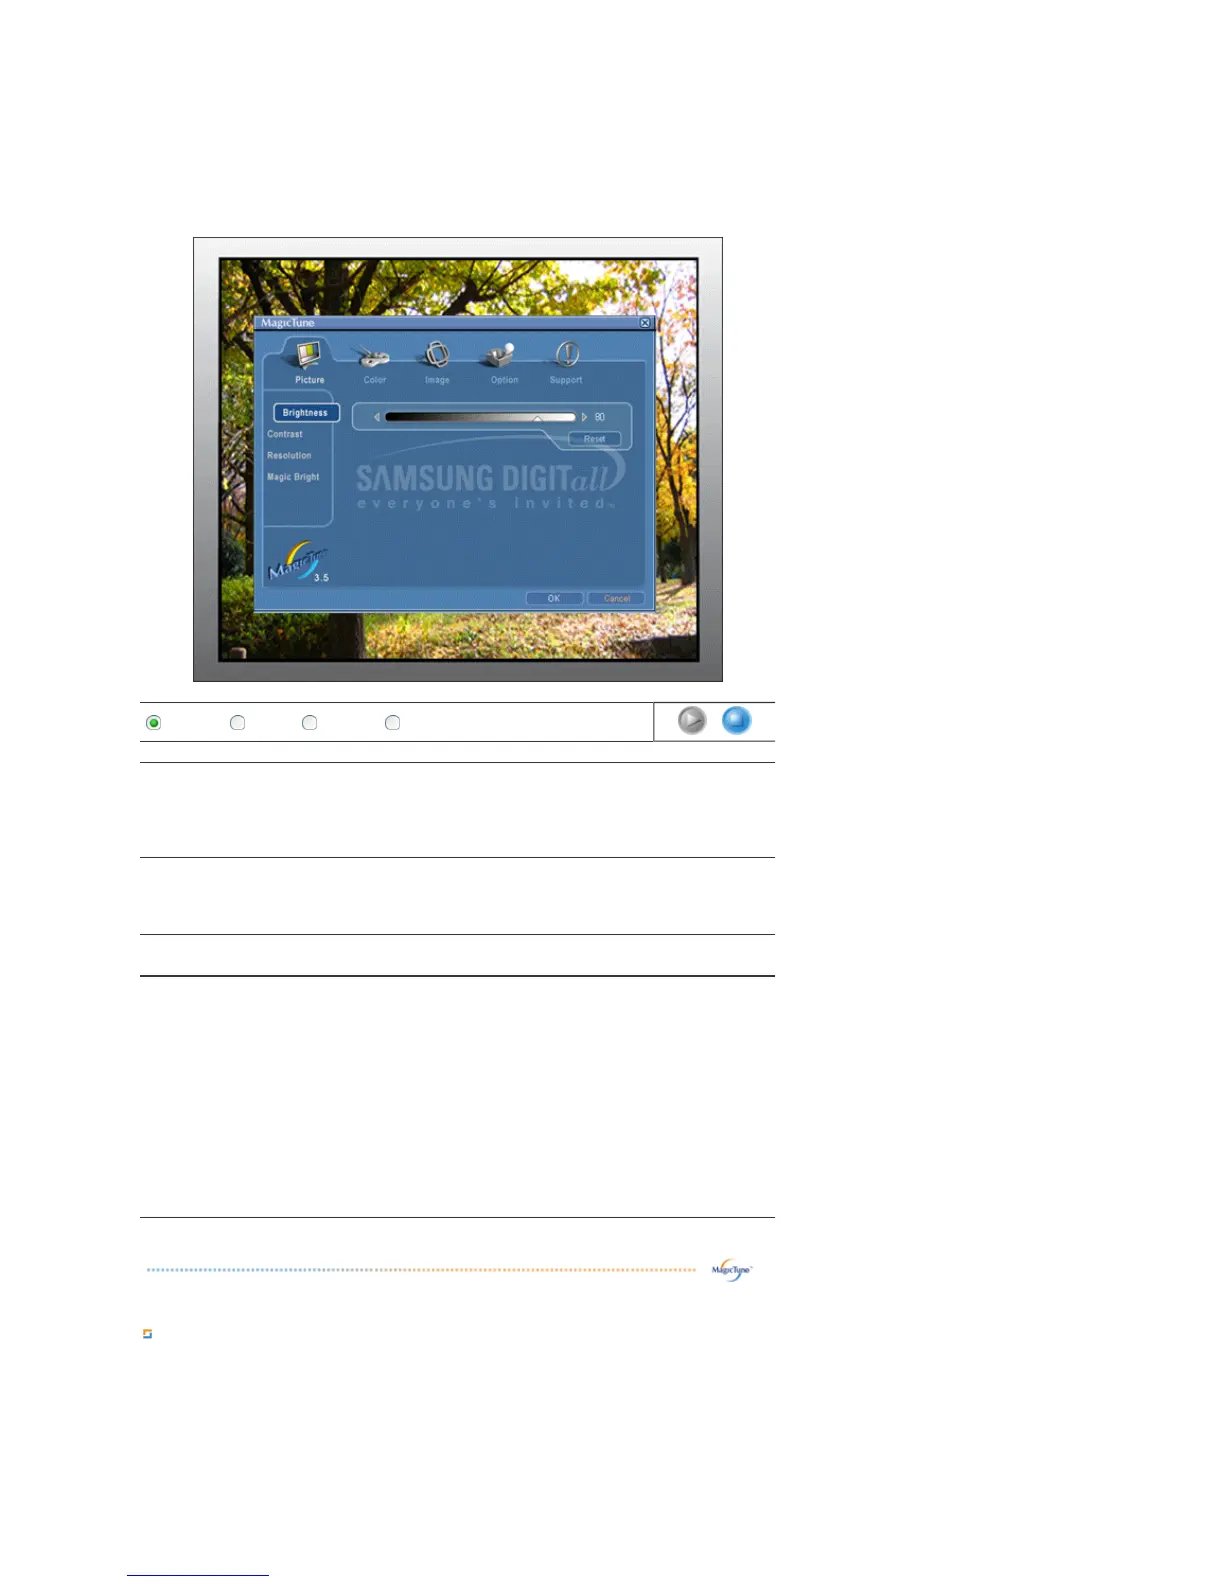Decrease brightness with the left arrow

[x=377, y=417]
